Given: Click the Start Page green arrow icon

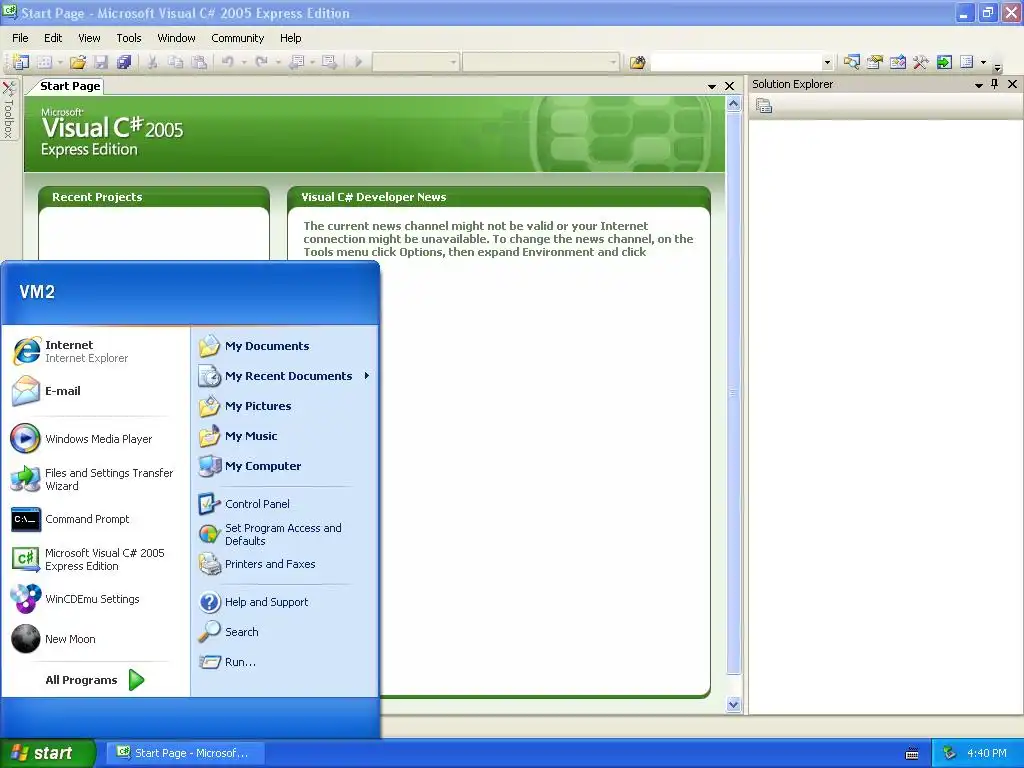Looking at the screenshot, I should pyautogui.click(x=944, y=62).
